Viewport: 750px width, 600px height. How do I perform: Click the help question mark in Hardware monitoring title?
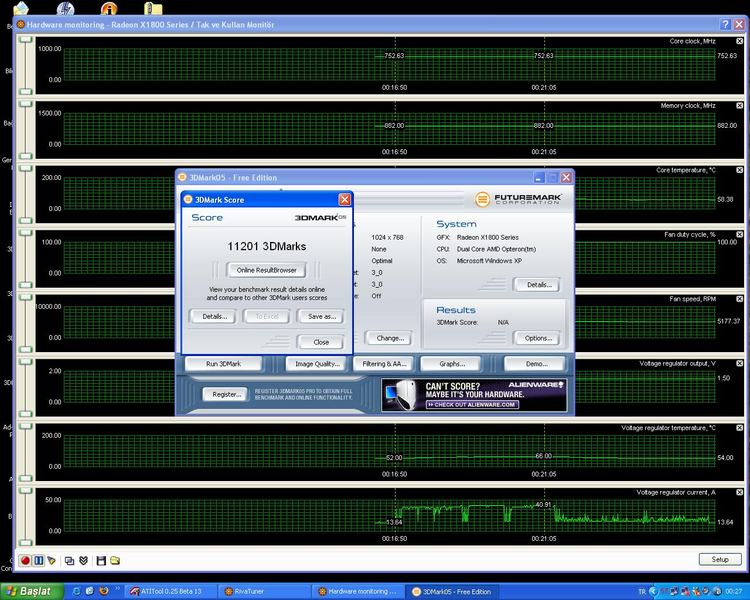pos(725,24)
